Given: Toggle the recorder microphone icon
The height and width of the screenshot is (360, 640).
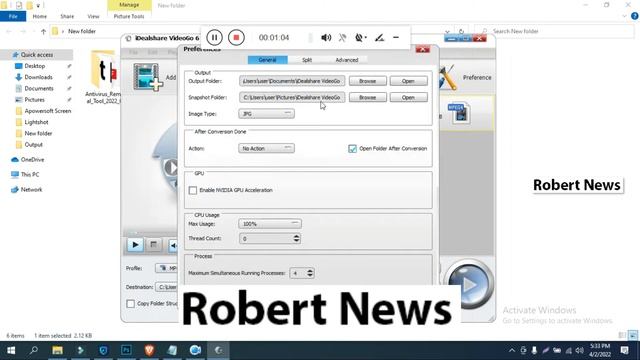Looking at the screenshot, I should pyautogui.click(x=342, y=38).
